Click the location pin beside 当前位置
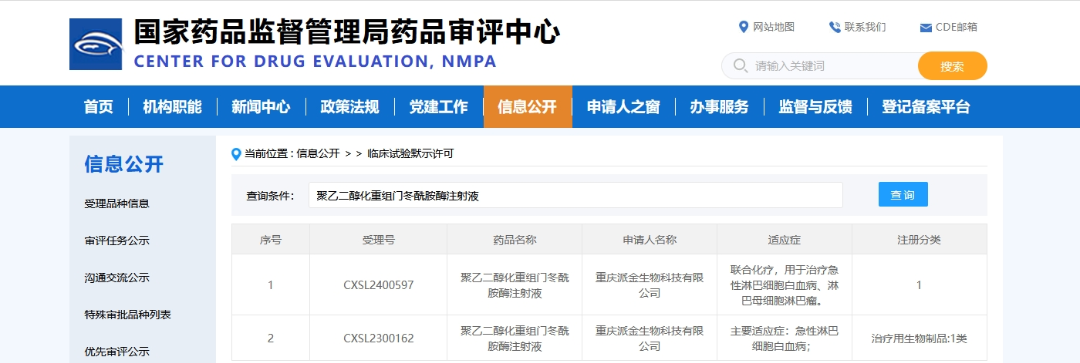Viewport: 1080px width, 363px height. 237,154
